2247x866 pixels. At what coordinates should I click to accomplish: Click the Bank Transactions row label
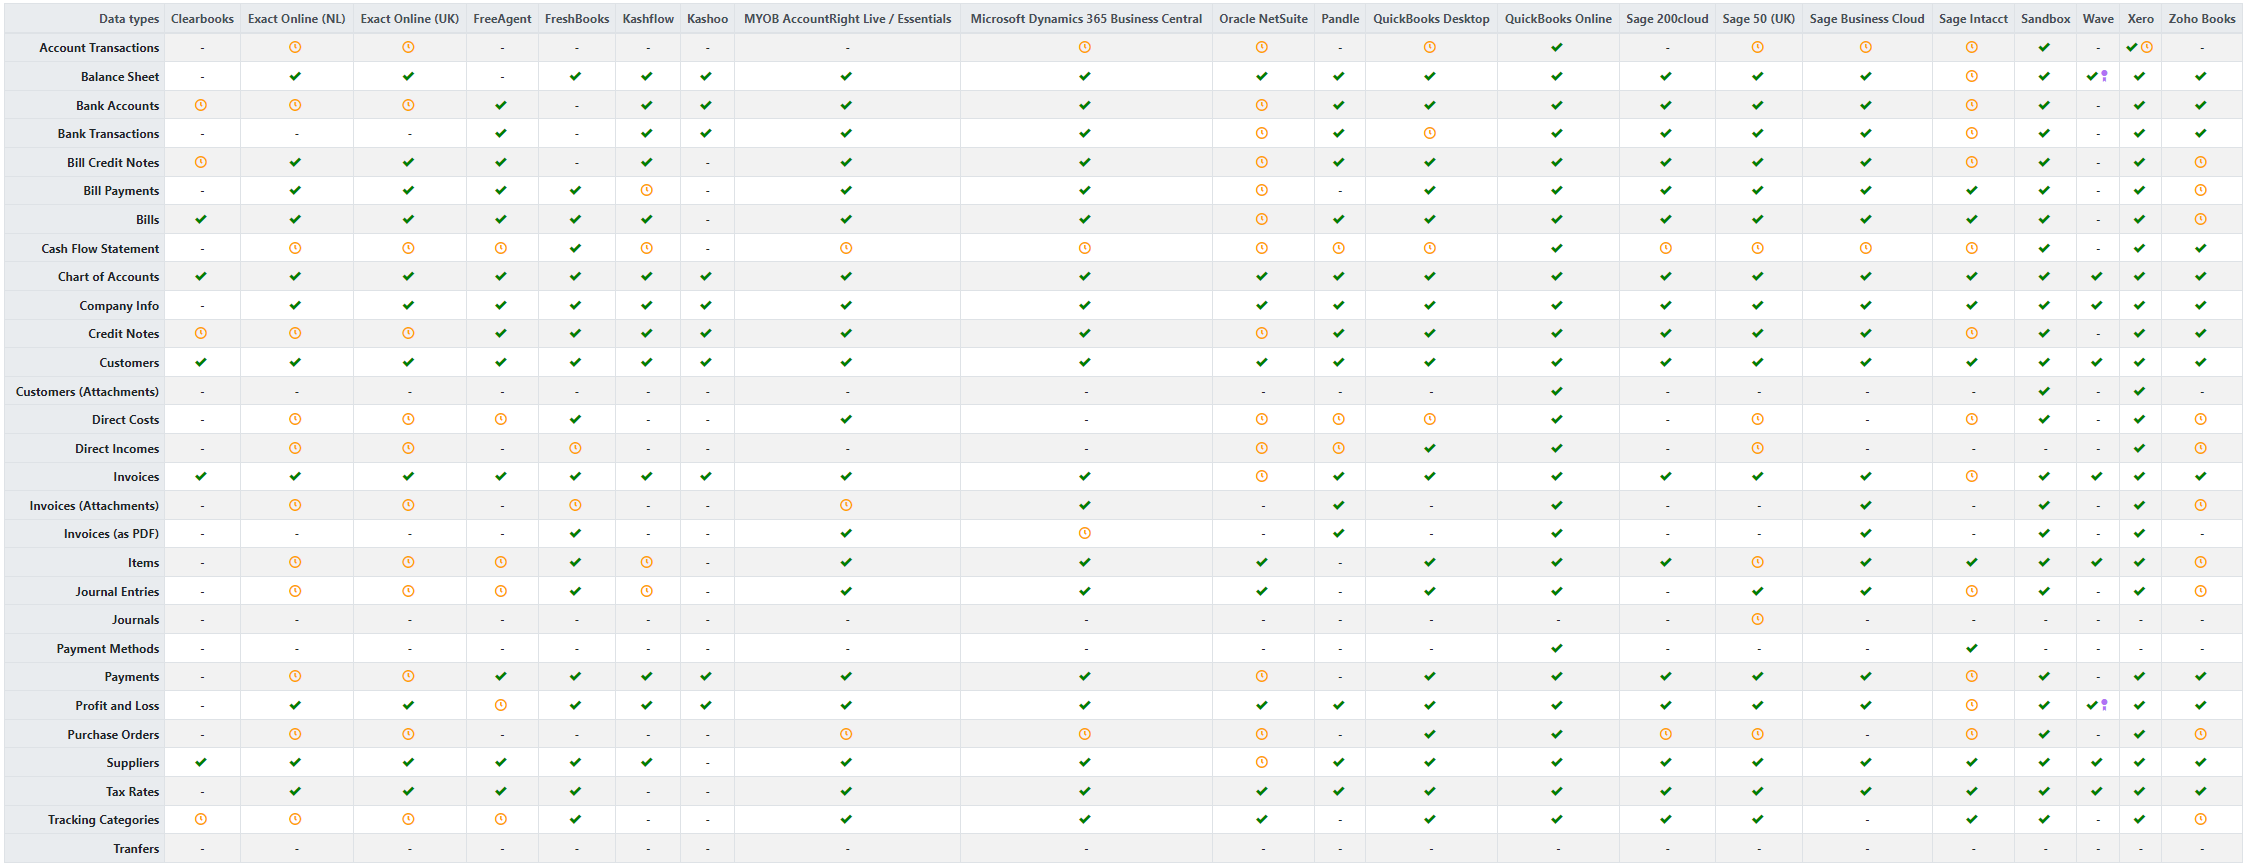pos(108,134)
